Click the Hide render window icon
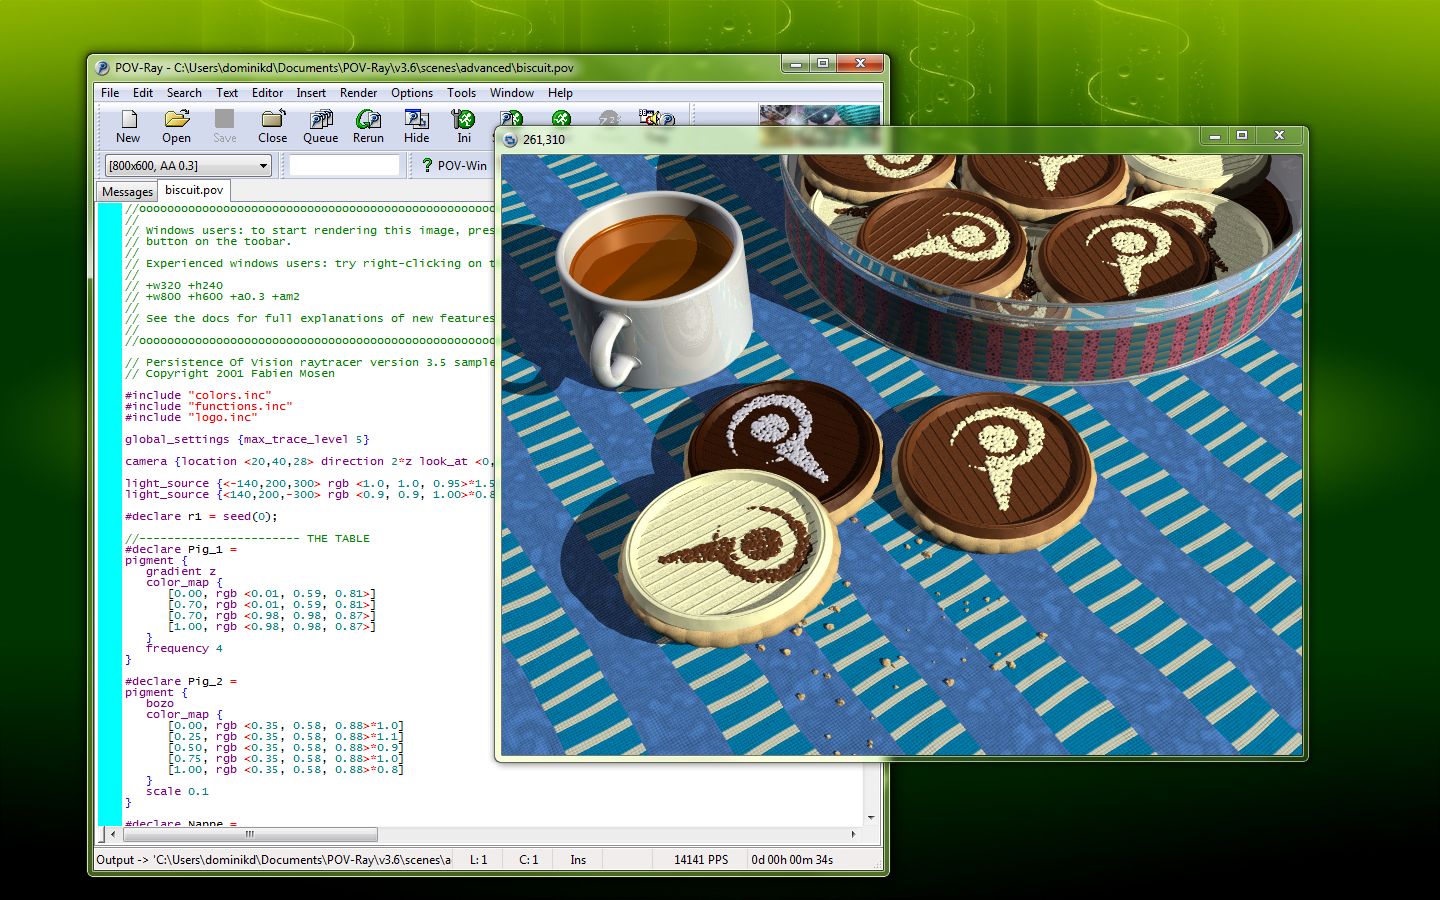The width and height of the screenshot is (1440, 900). coord(416,127)
